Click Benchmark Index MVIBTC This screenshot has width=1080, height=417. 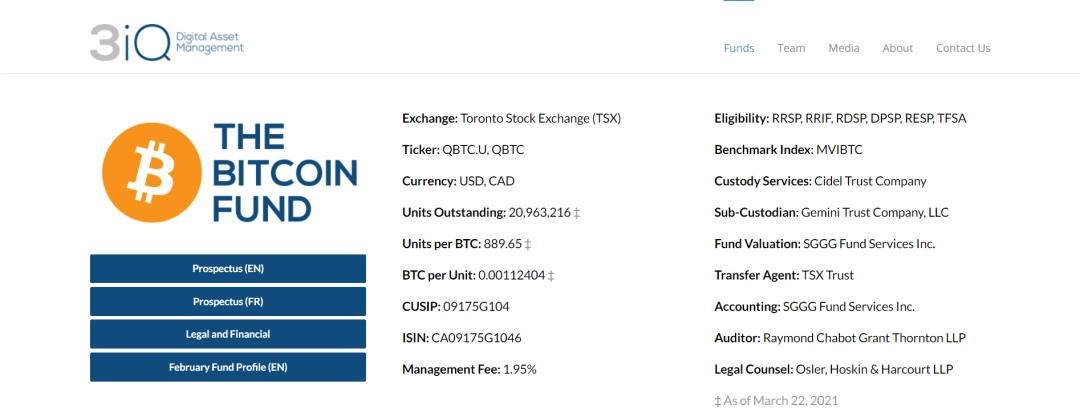tap(789, 150)
